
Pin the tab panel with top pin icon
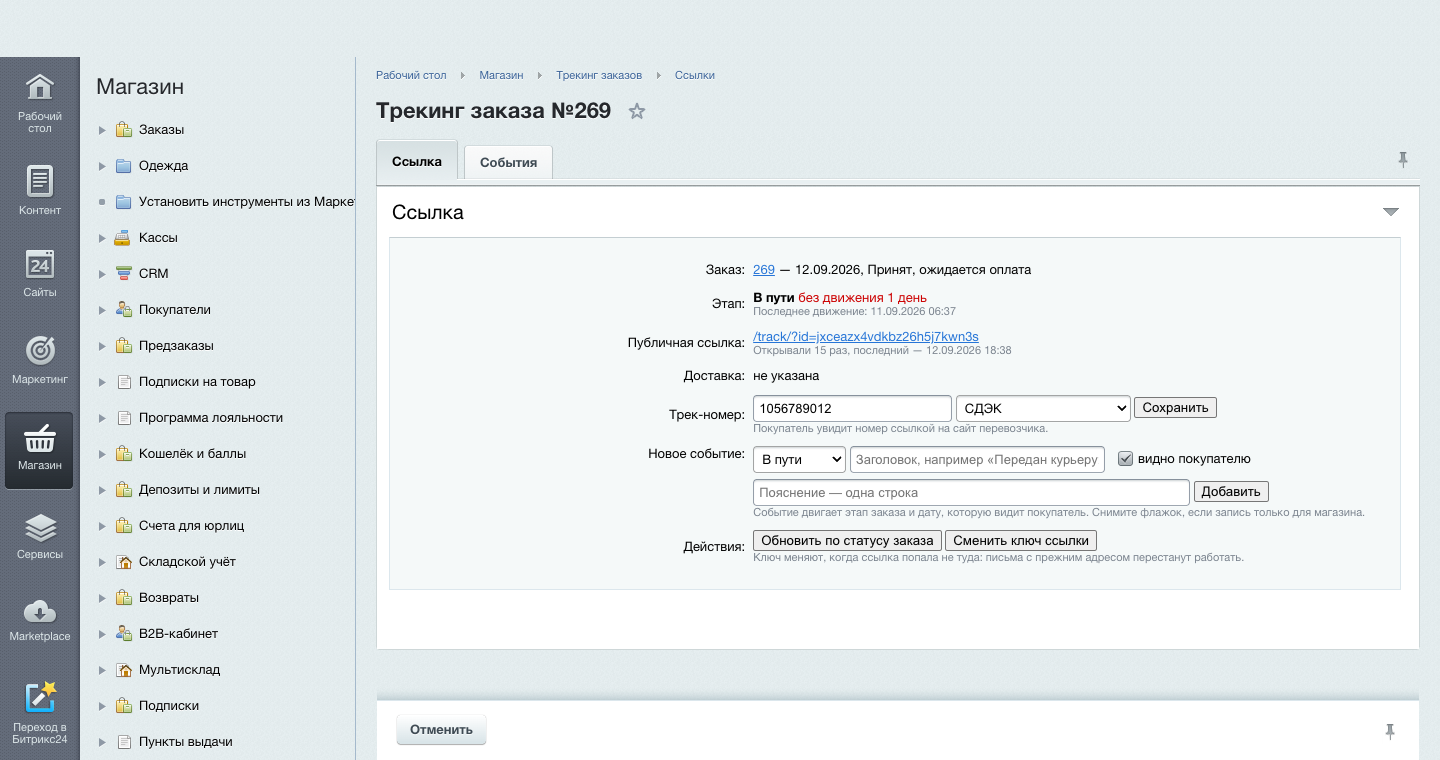tap(1403, 159)
